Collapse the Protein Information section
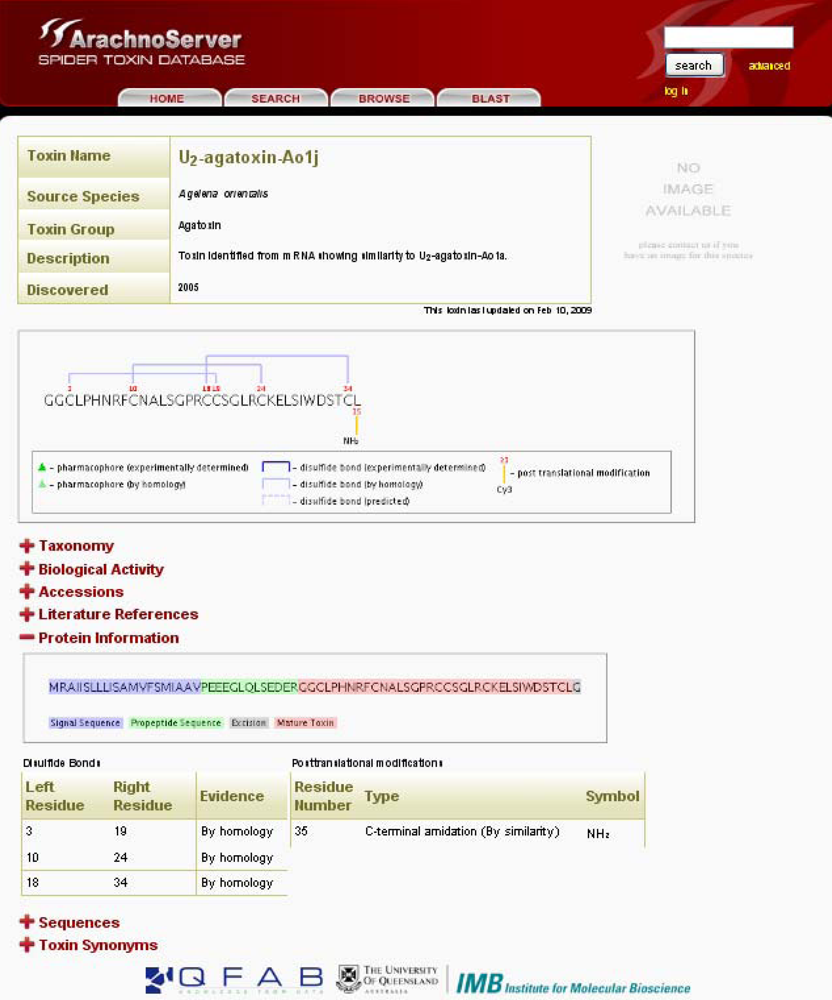The width and height of the screenshot is (832, 1000). (x=99, y=638)
